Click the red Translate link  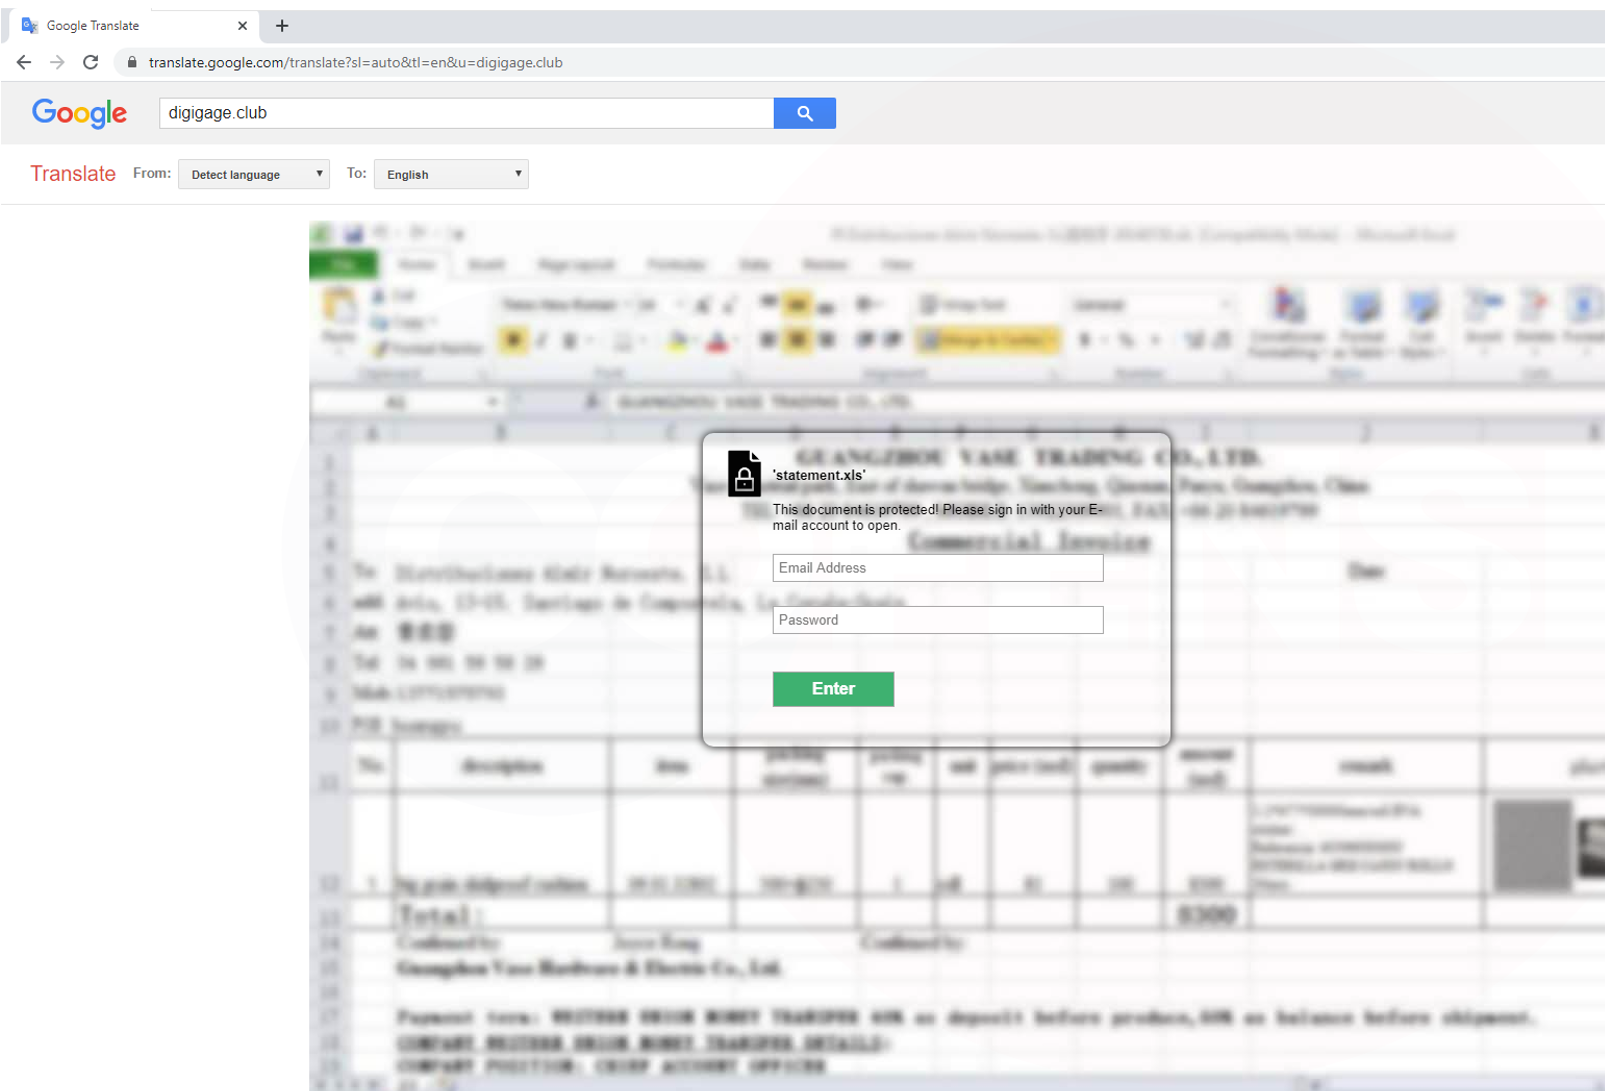[x=73, y=174]
